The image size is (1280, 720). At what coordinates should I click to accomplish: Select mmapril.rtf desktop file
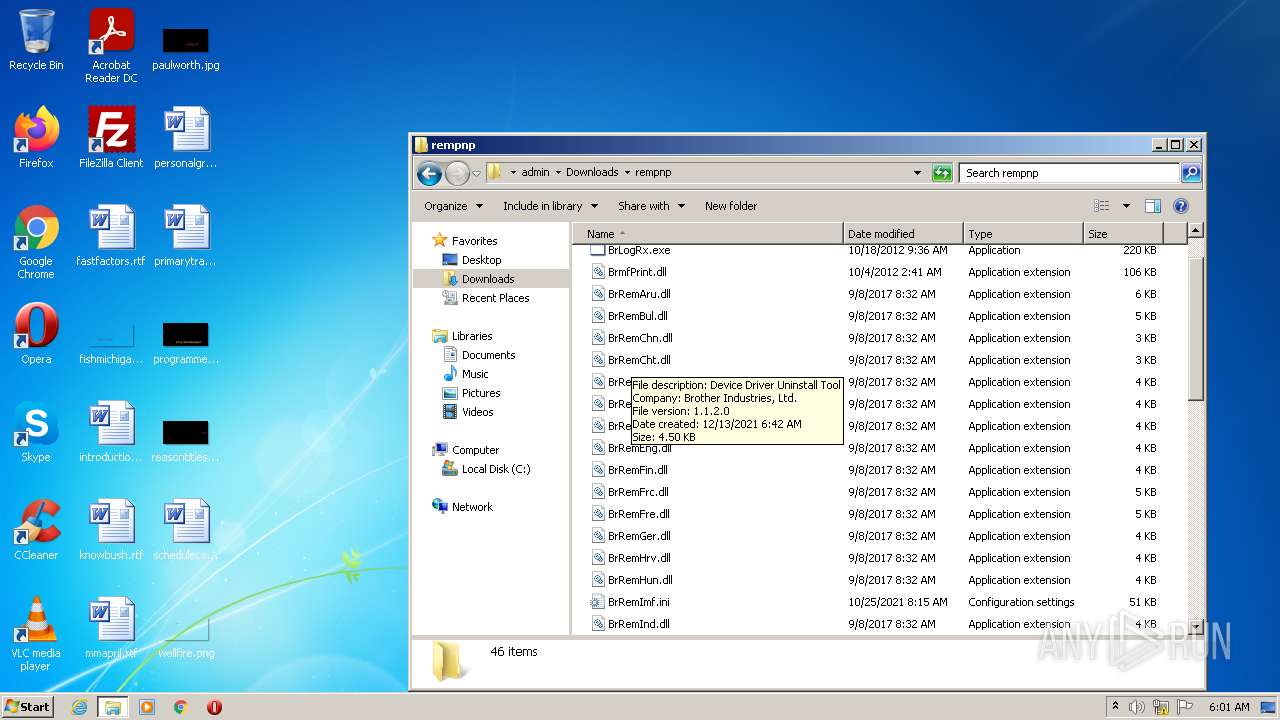tap(111, 627)
